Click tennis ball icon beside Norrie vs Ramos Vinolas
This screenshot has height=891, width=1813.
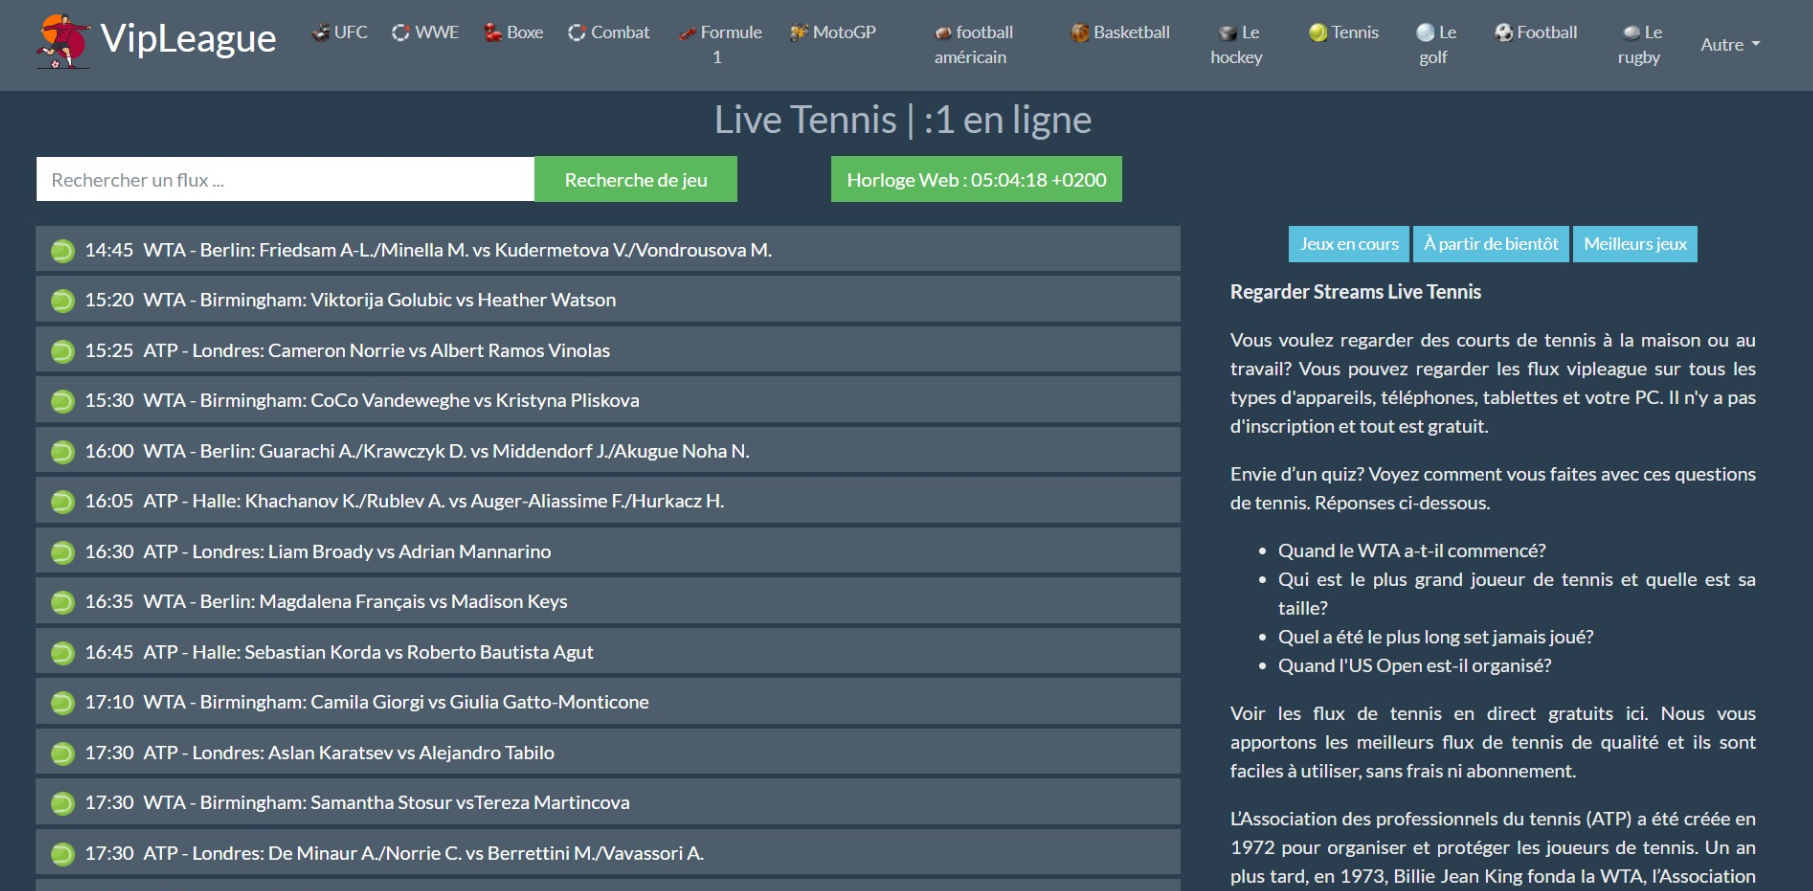(62, 351)
